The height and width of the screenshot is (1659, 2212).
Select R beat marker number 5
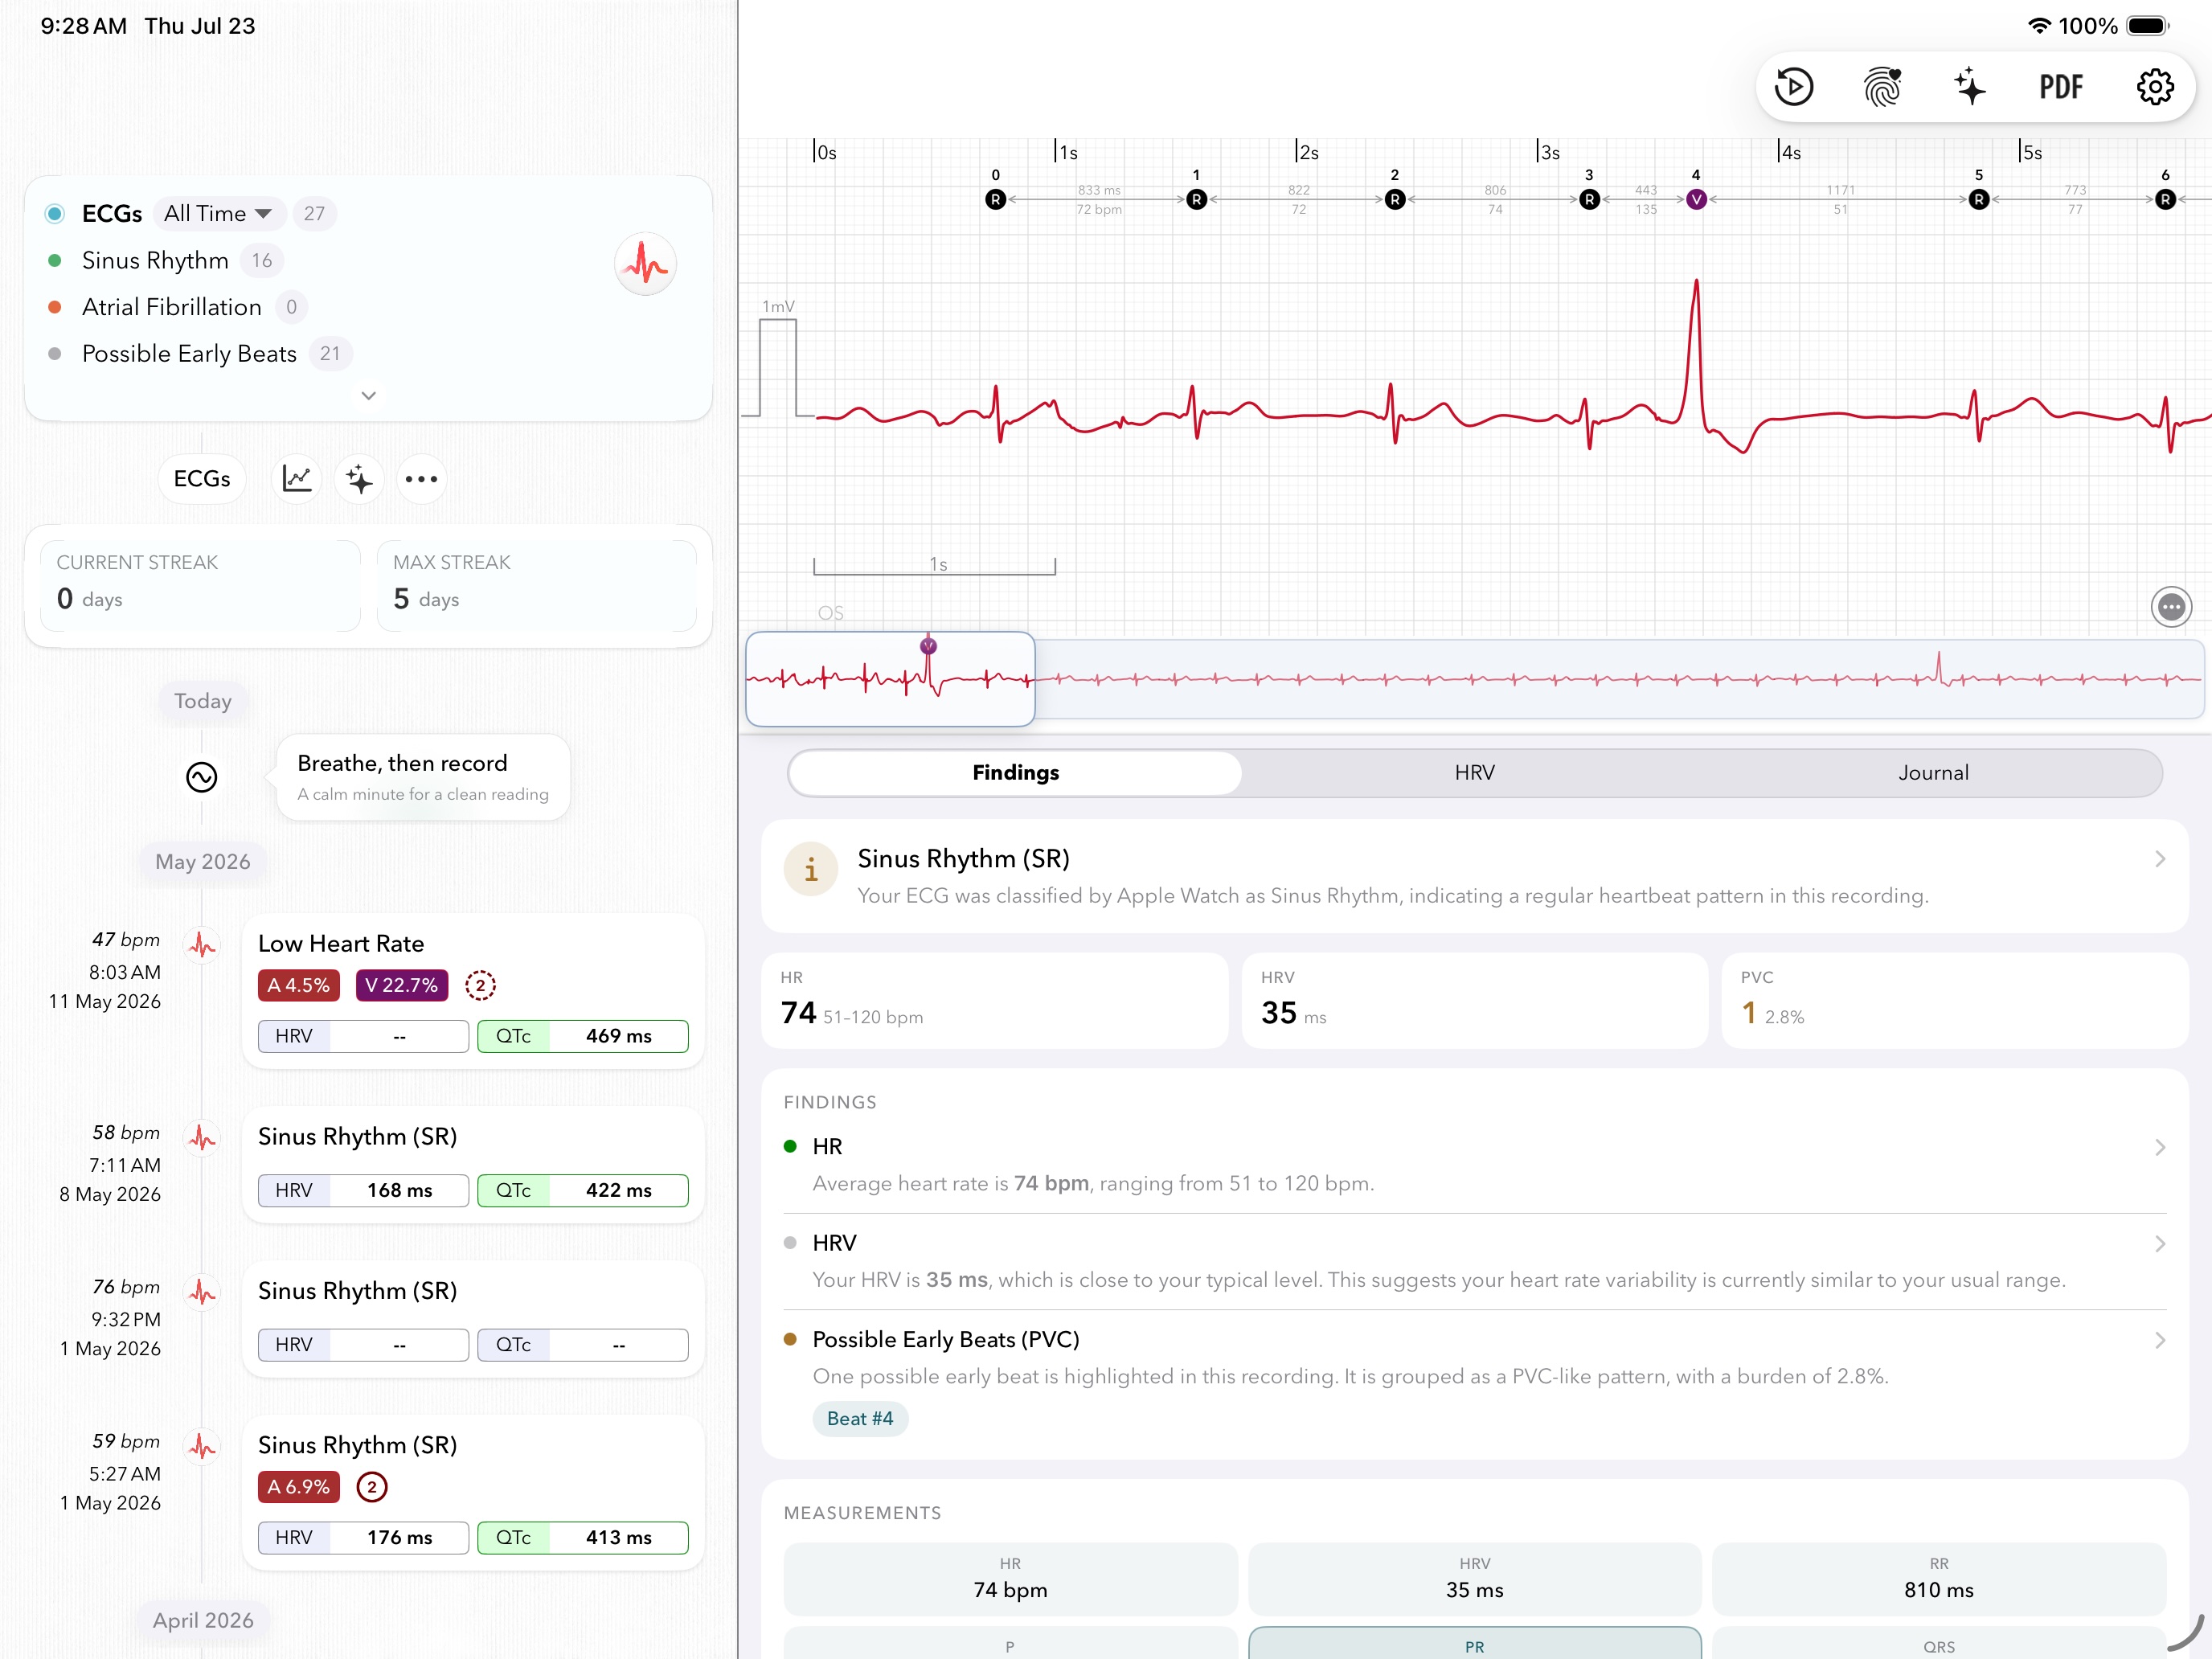pyautogui.click(x=1979, y=199)
